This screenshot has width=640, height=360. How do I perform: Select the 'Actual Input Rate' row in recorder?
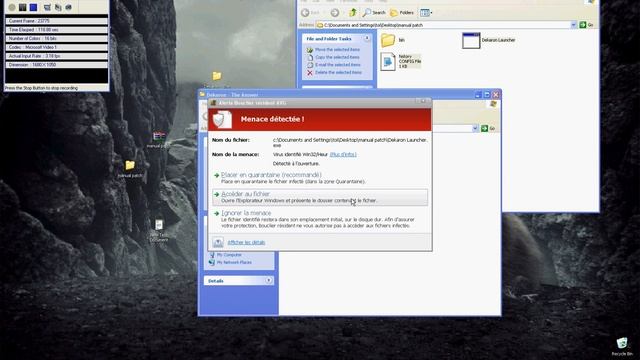pos(56,56)
